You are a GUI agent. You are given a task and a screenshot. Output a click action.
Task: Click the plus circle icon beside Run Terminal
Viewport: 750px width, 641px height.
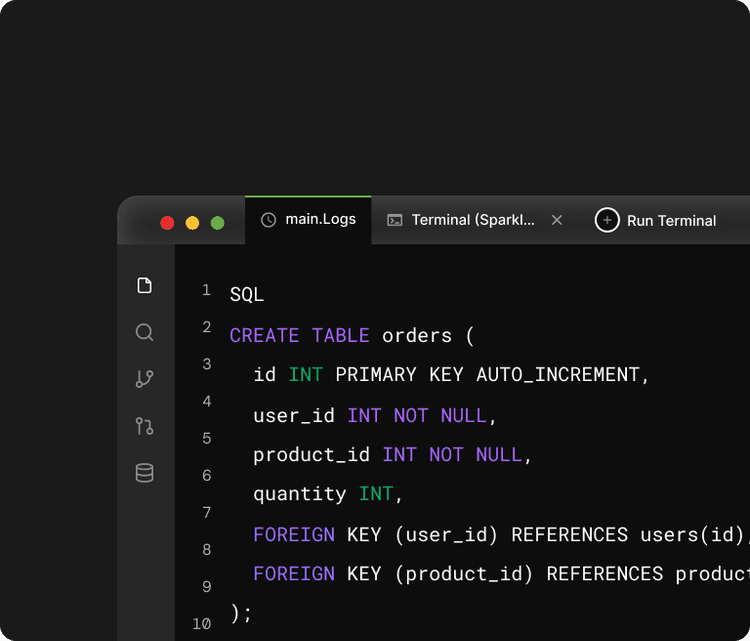[607, 220]
